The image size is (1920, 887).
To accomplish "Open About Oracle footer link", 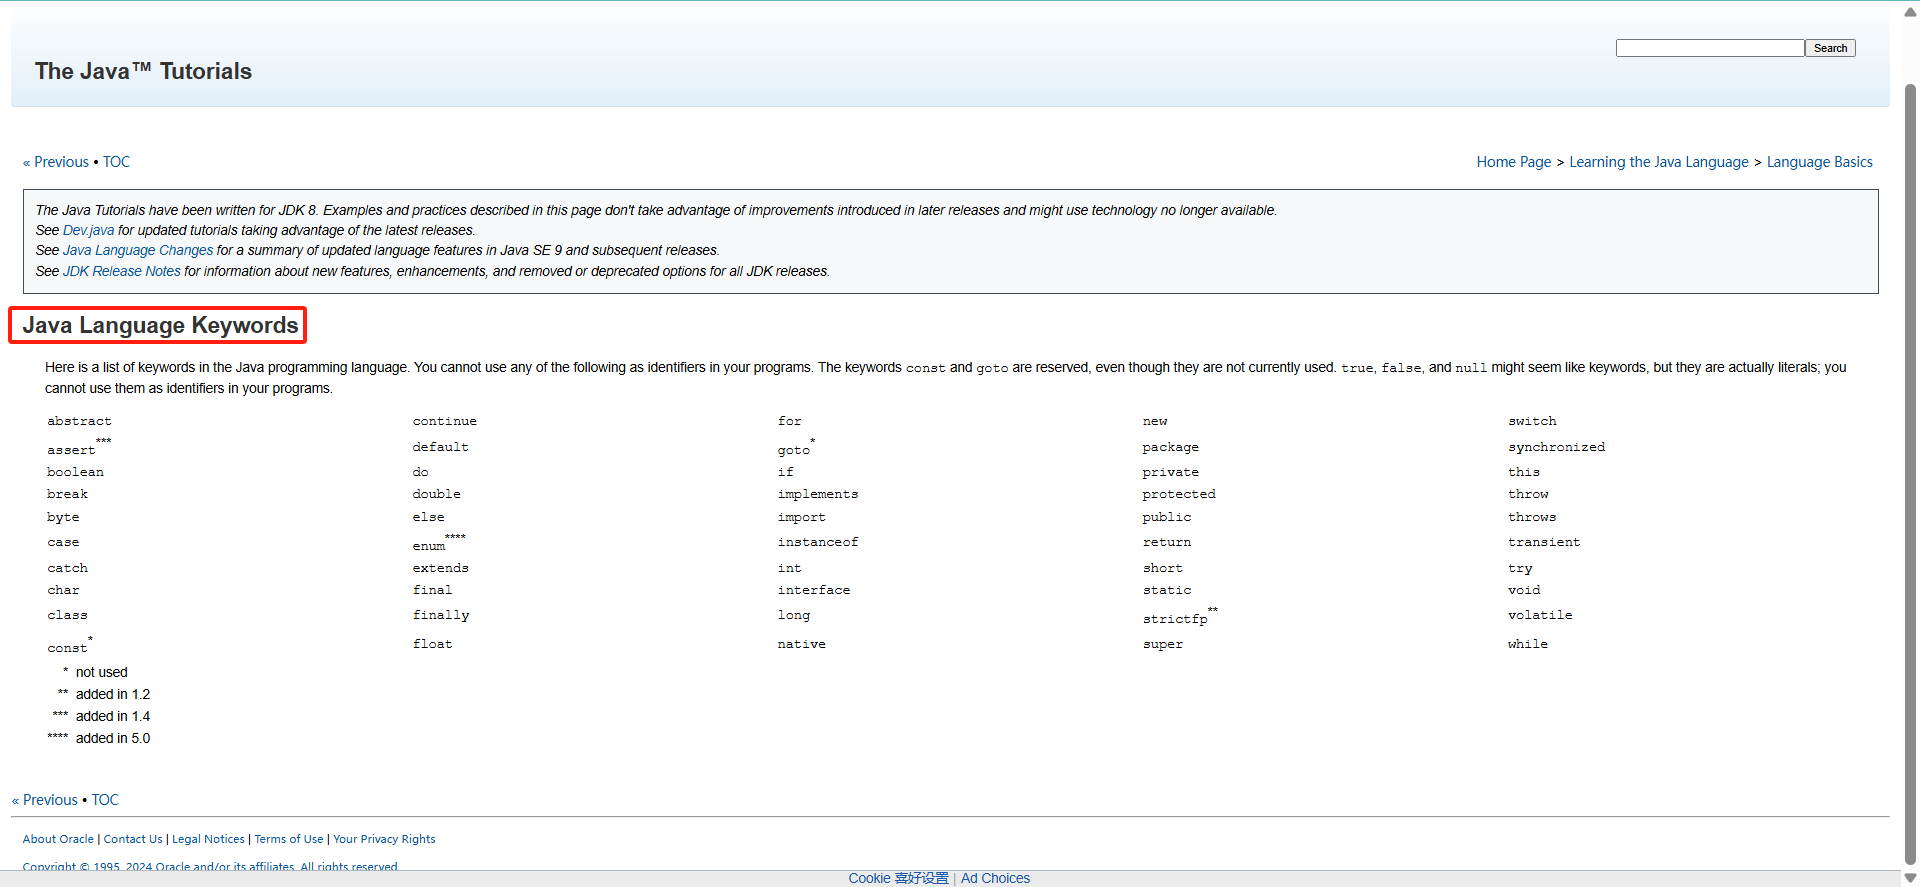I will pos(58,839).
